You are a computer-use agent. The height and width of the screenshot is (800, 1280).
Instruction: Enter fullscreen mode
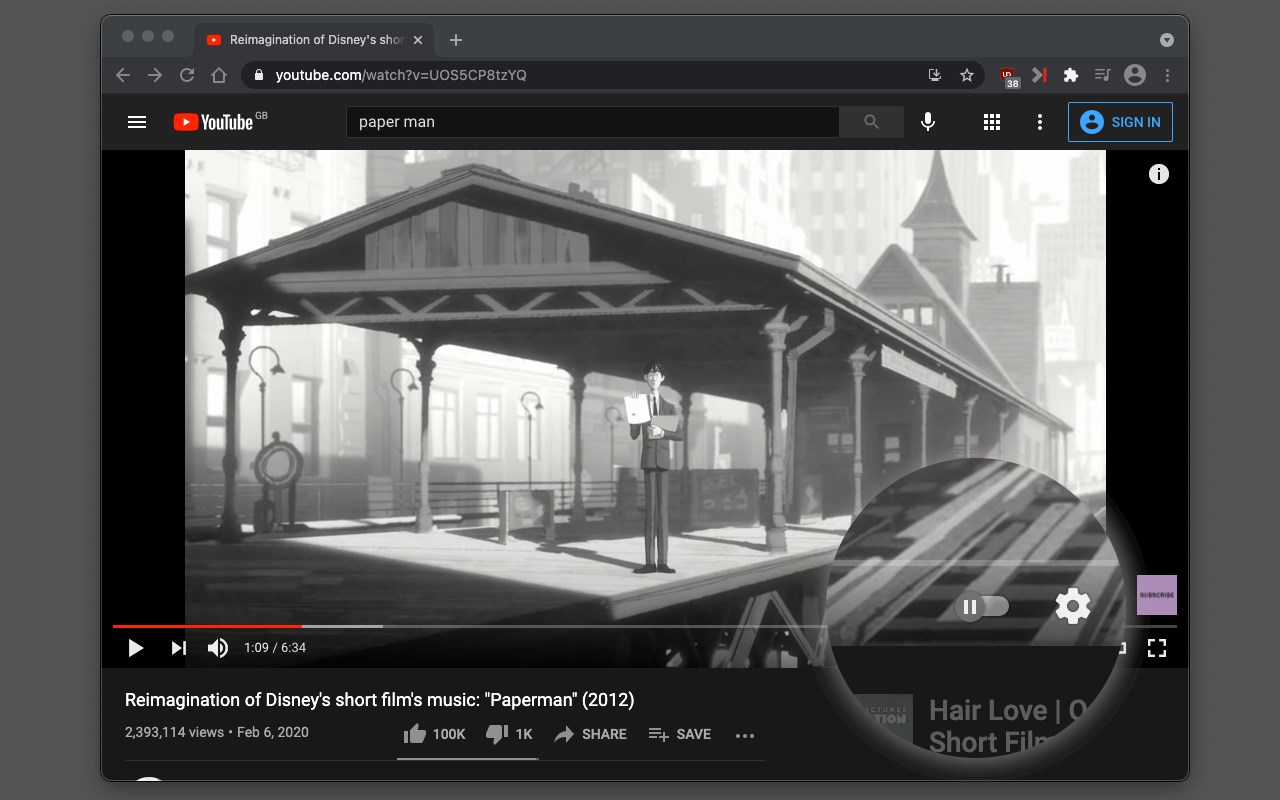pyautogui.click(x=1157, y=648)
